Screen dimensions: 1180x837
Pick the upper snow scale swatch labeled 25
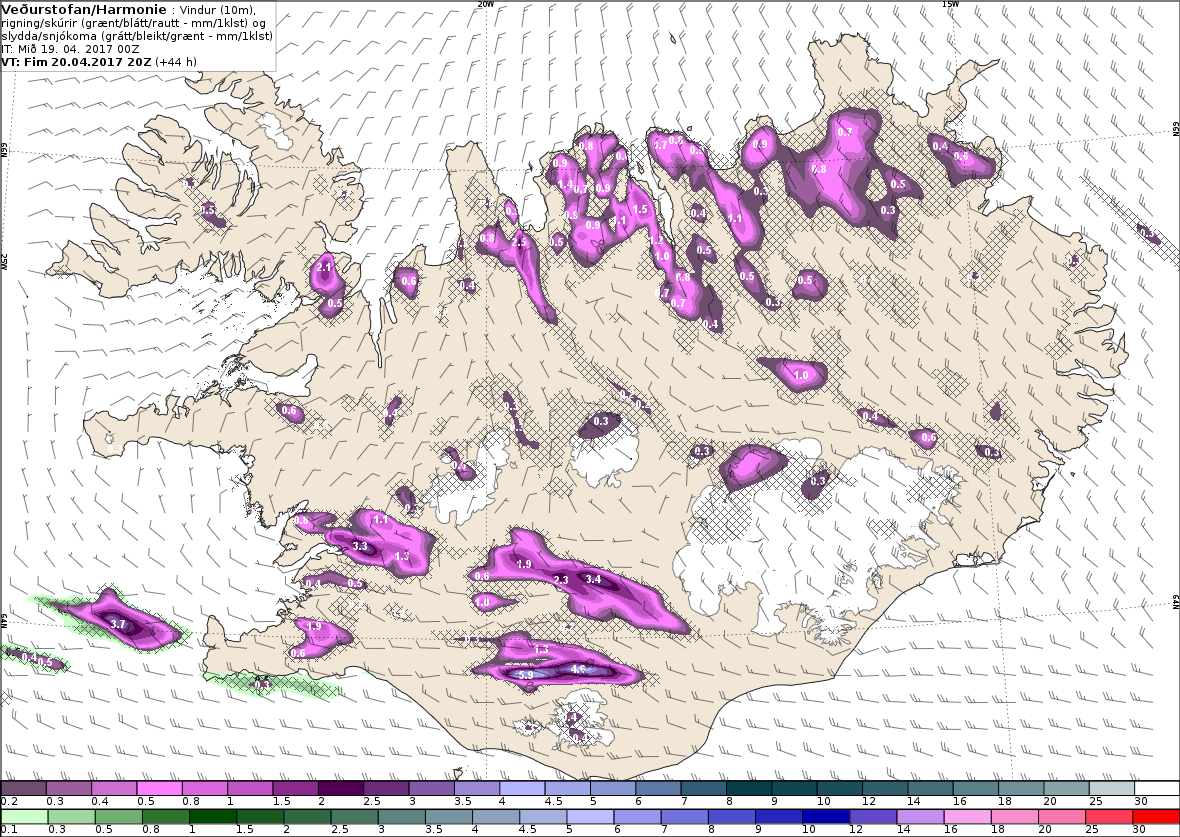coord(1111,788)
